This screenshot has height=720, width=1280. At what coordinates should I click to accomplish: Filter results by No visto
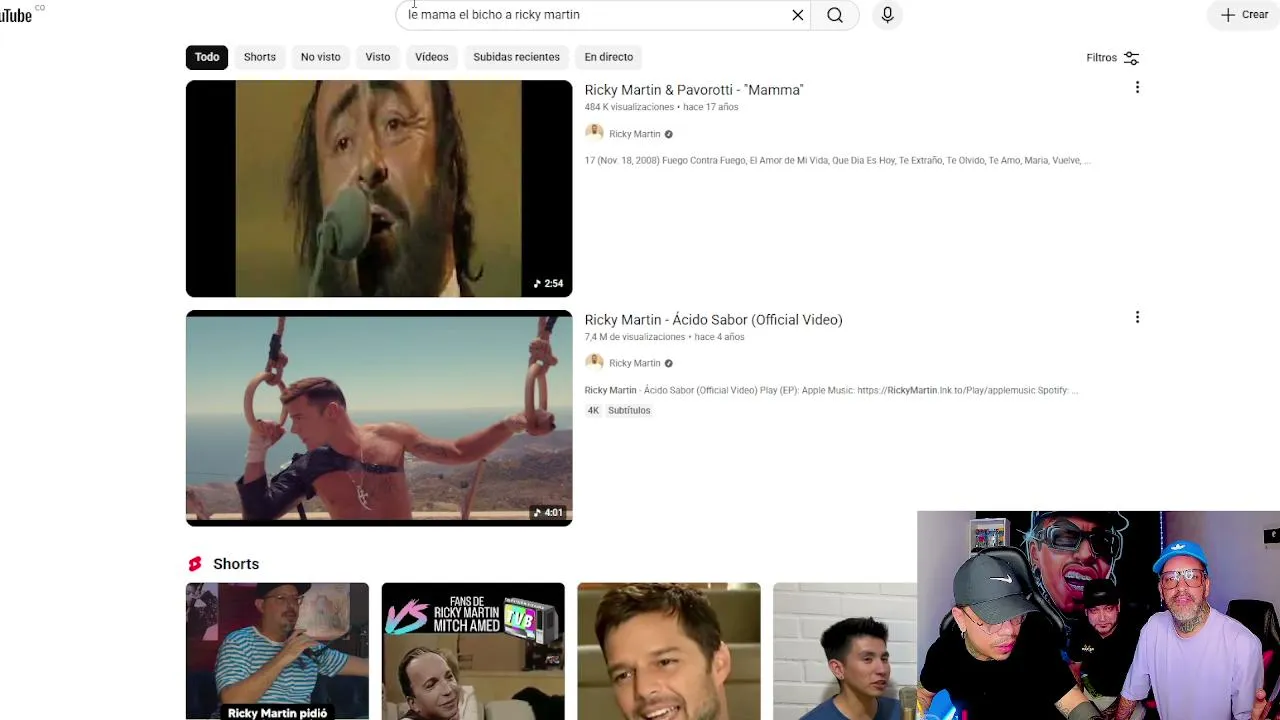(321, 57)
